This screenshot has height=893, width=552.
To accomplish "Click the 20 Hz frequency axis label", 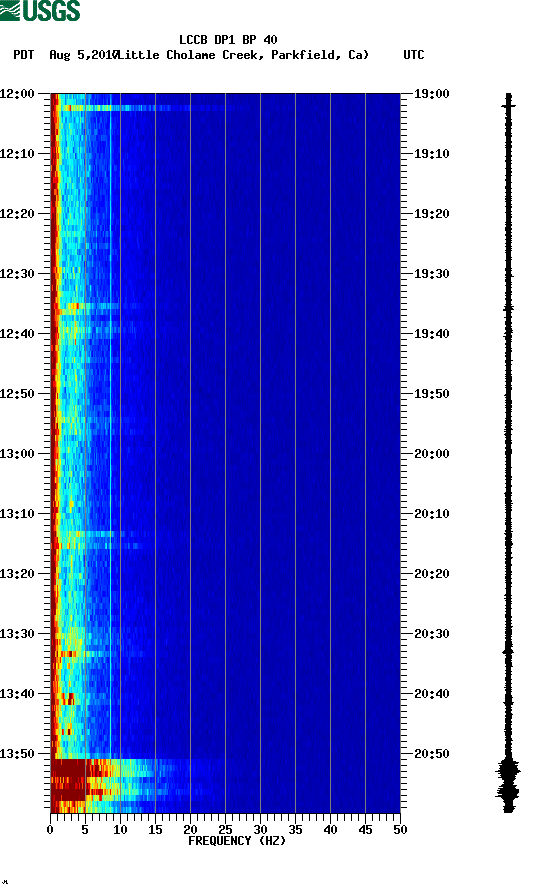I will tap(190, 830).
